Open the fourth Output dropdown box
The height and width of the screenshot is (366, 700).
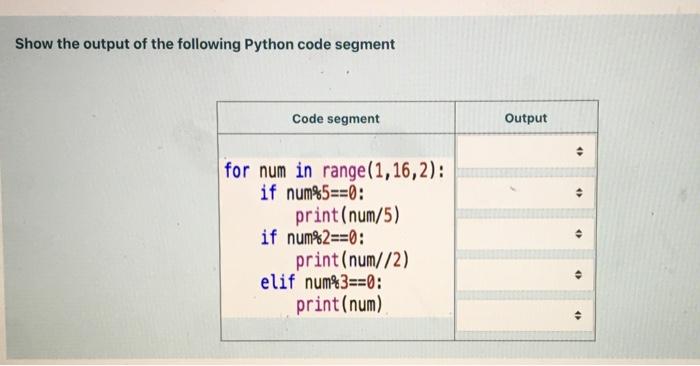(x=526, y=274)
